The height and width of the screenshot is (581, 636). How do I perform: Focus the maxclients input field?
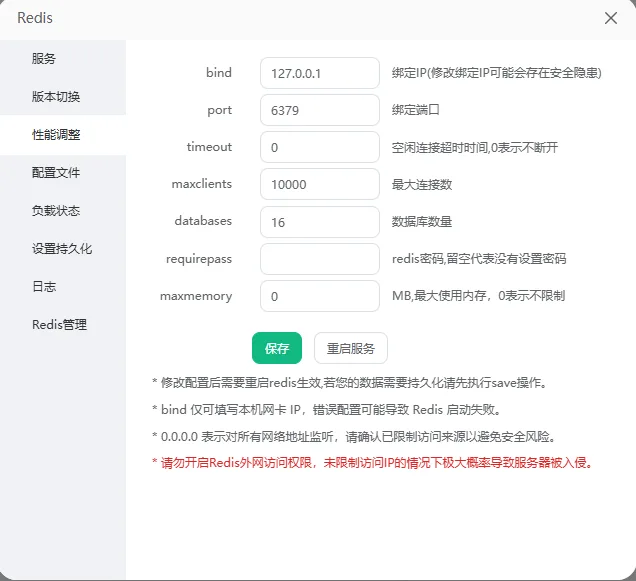(x=320, y=185)
